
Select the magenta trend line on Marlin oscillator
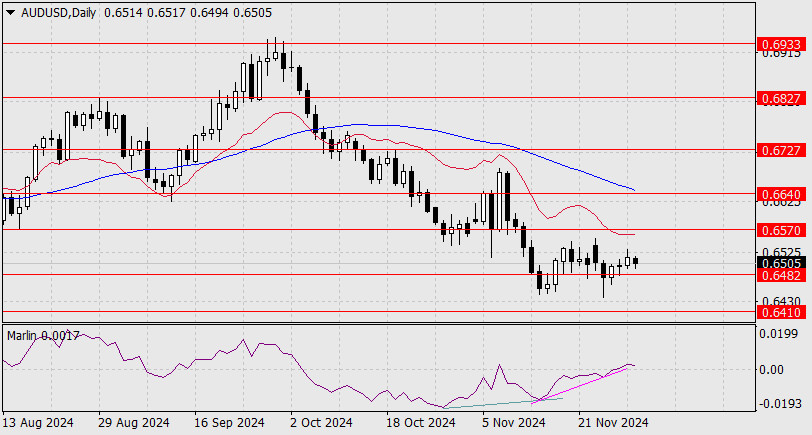click(580, 384)
